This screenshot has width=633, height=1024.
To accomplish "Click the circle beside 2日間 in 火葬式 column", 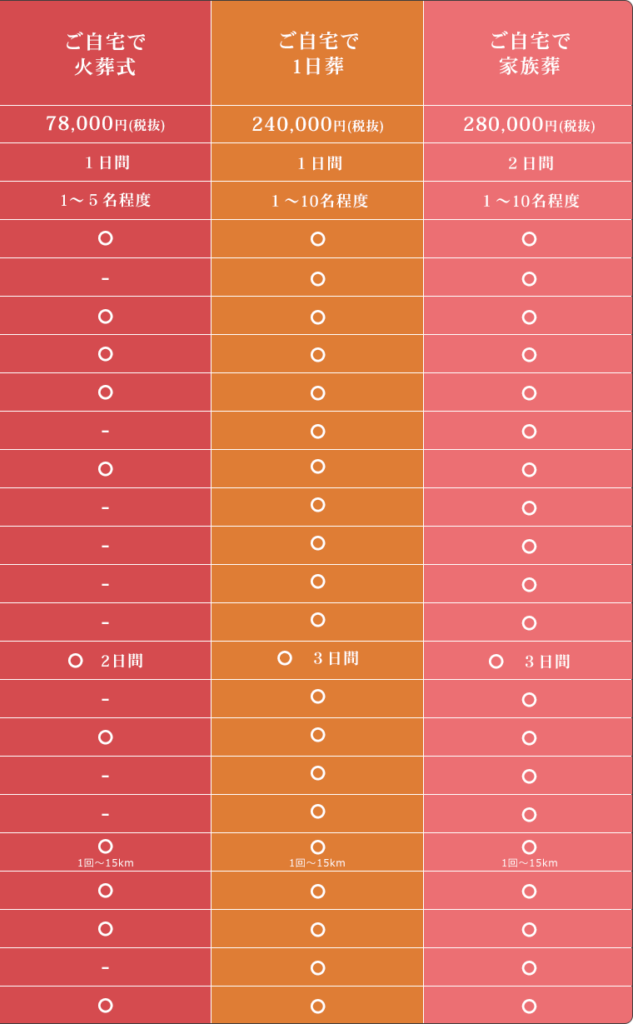I will (x=75, y=661).
